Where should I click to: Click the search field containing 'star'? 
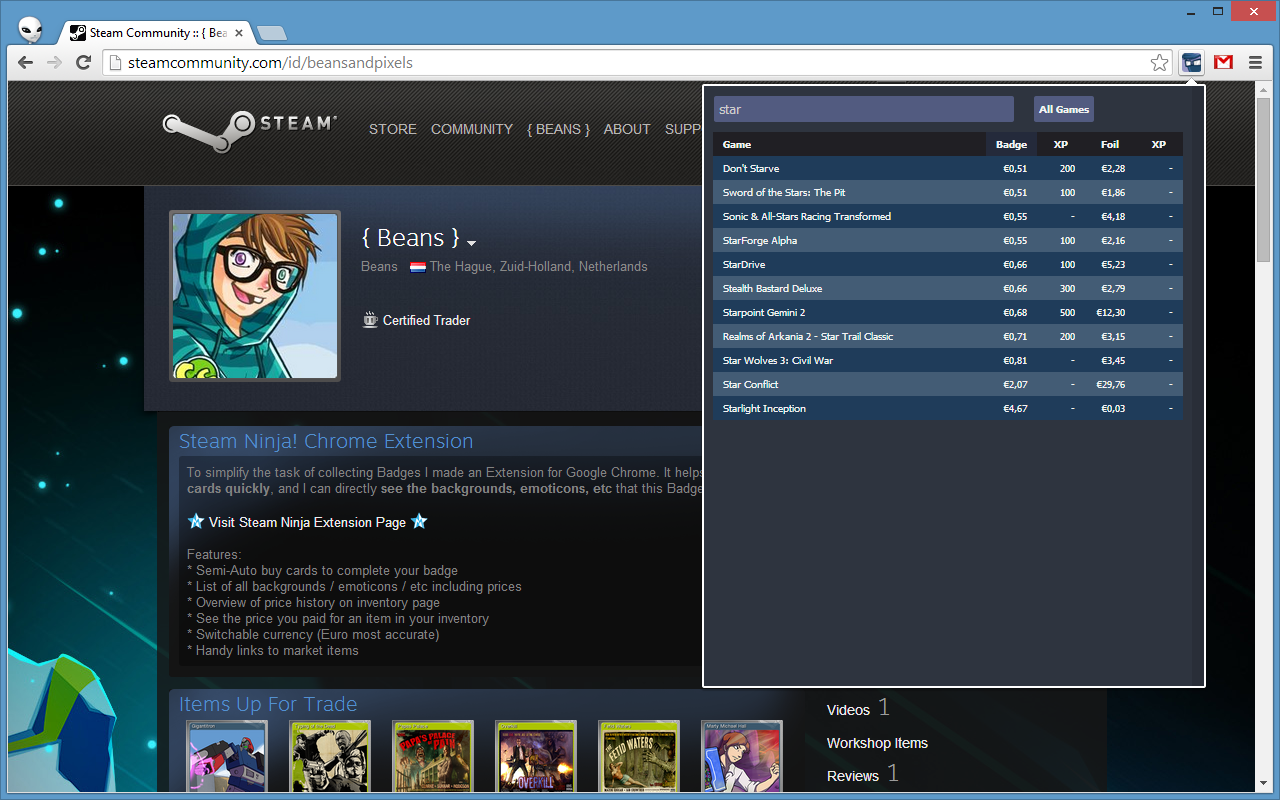pos(863,109)
